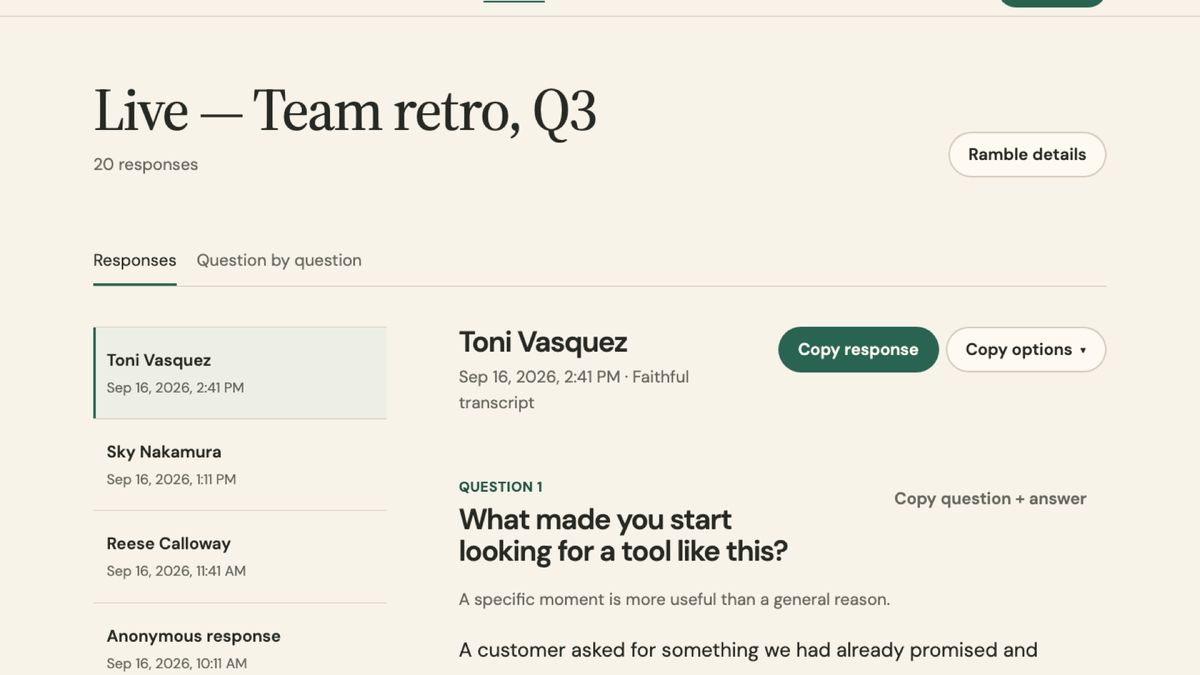Click Copy question + answer link
This screenshot has width=1200, height=675.
click(990, 499)
